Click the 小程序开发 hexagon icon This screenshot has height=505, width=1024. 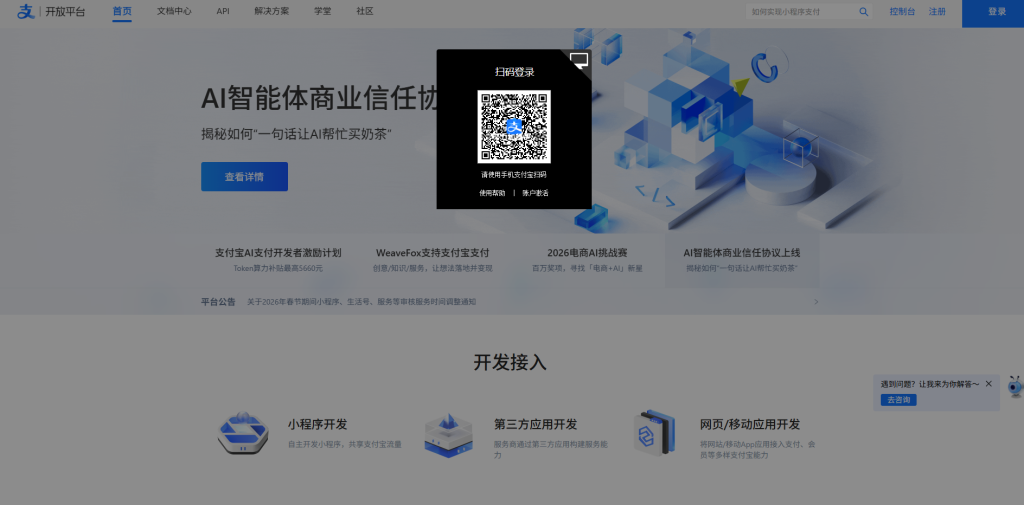tap(243, 433)
